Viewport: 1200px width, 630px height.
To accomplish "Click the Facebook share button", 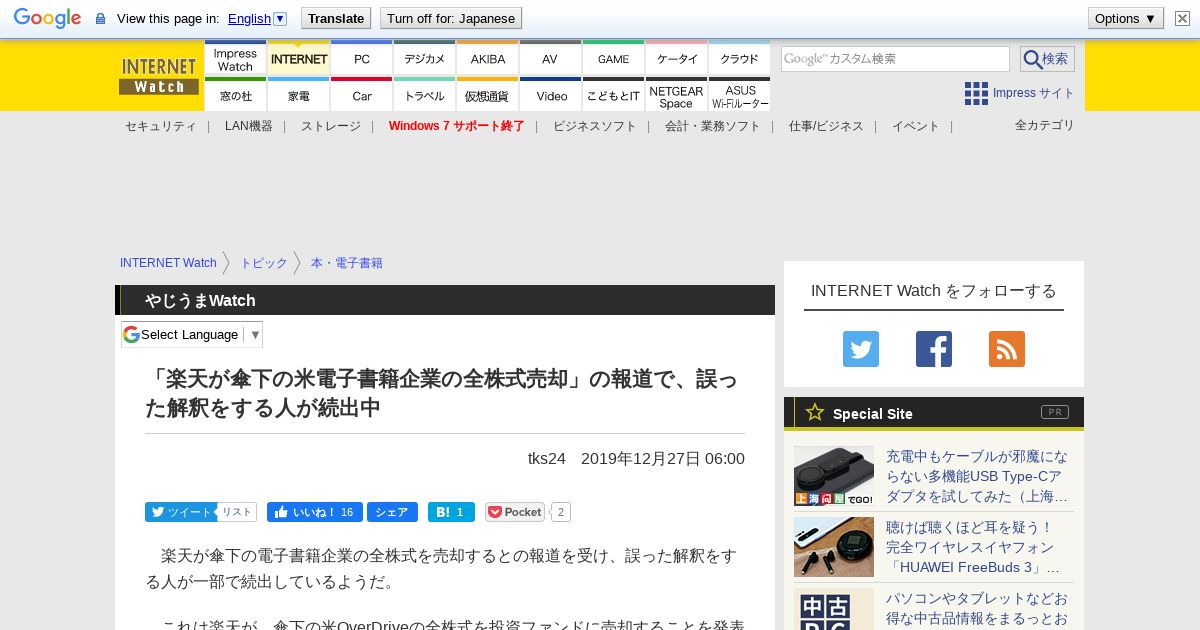I will 392,512.
